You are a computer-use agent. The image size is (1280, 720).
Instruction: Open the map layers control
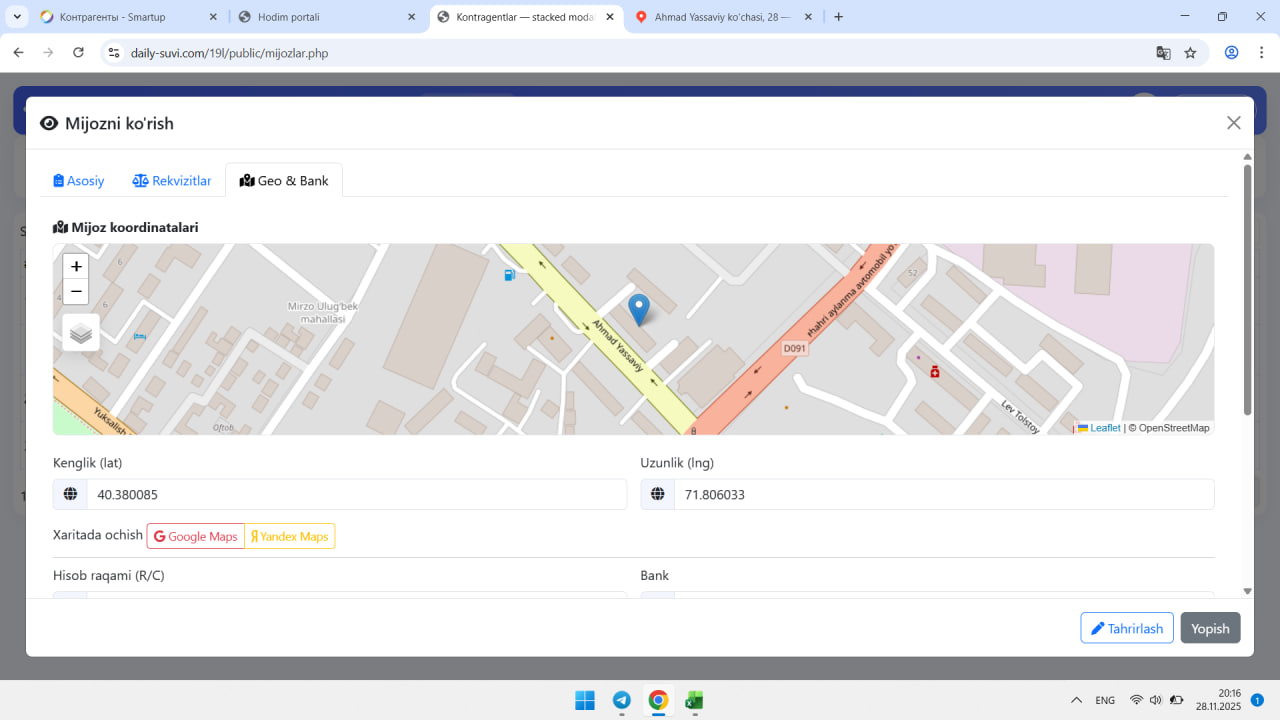coord(81,333)
